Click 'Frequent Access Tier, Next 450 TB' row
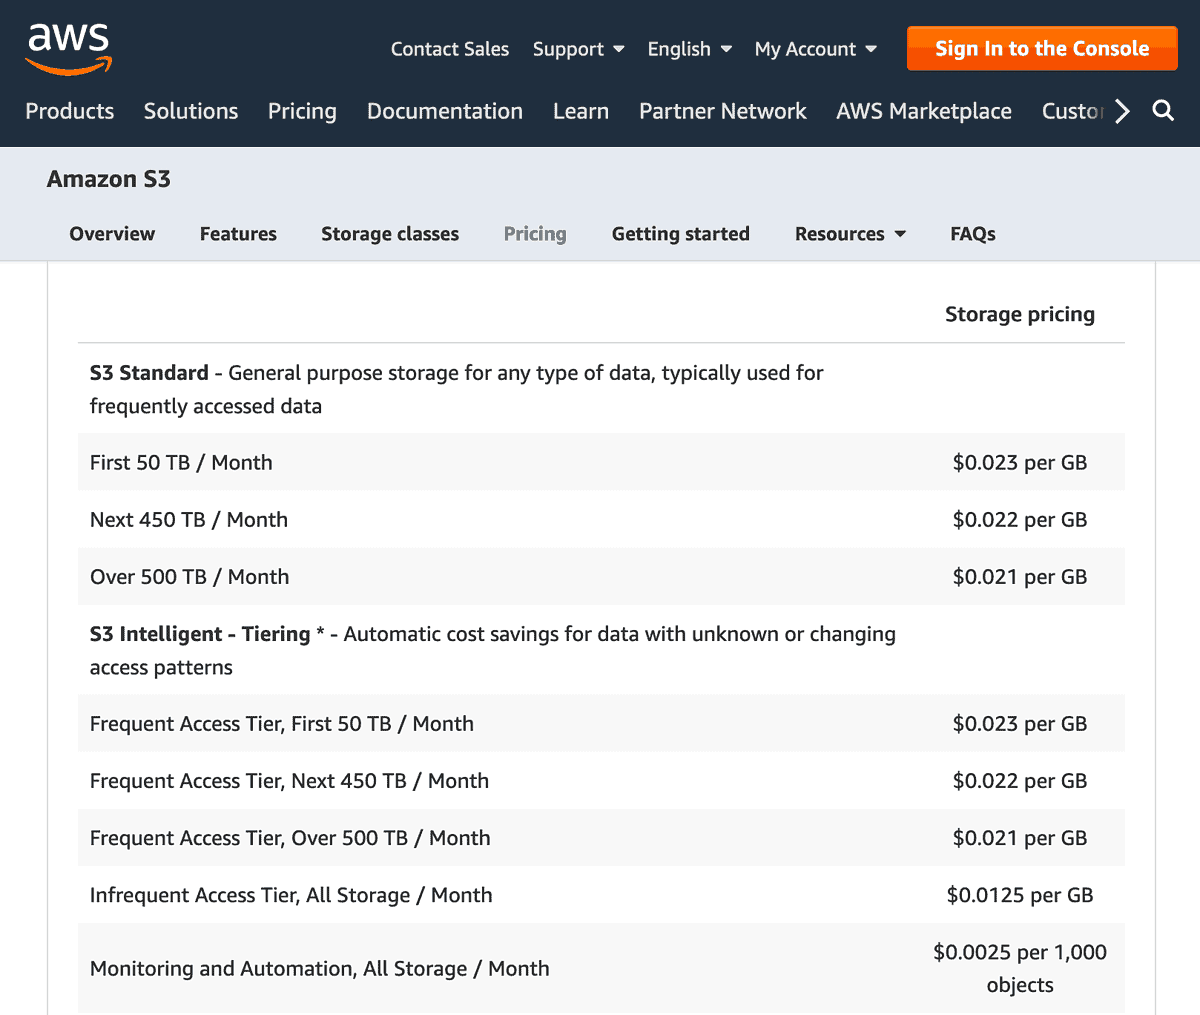The image size is (1200, 1015). pos(601,780)
